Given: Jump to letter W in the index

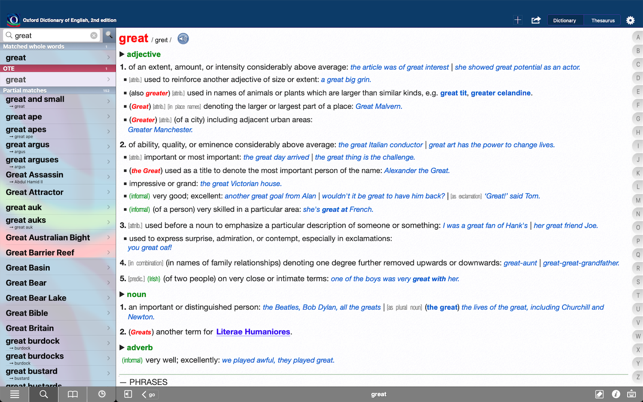Looking at the screenshot, I should point(638,336).
